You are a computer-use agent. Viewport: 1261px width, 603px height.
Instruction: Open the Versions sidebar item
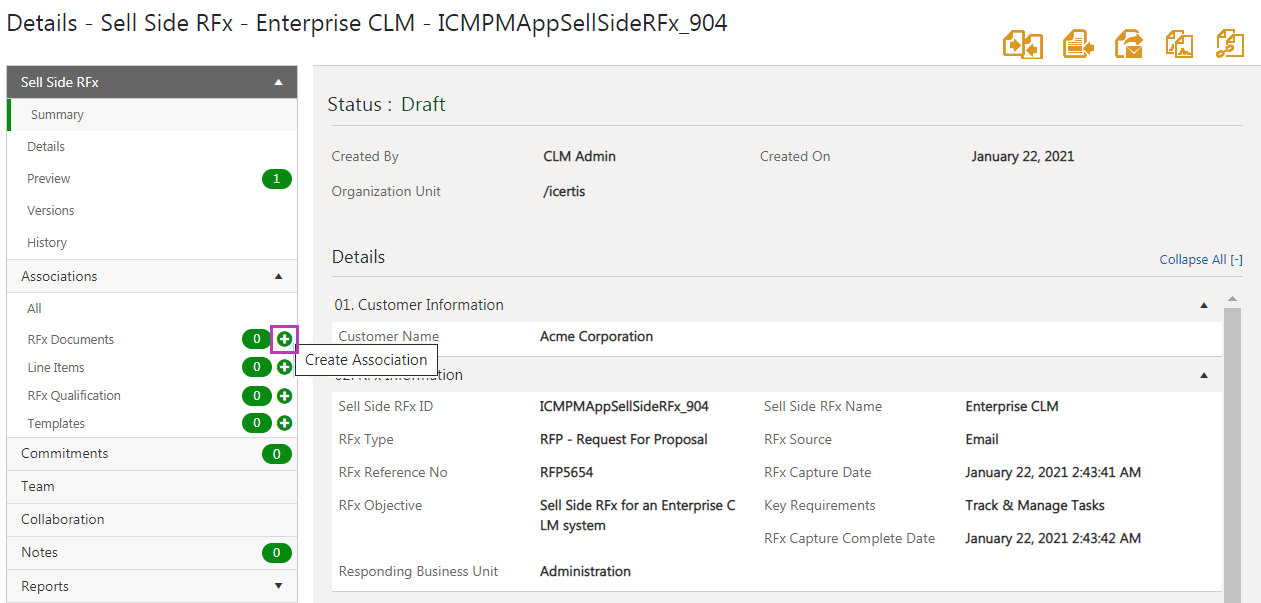point(51,211)
